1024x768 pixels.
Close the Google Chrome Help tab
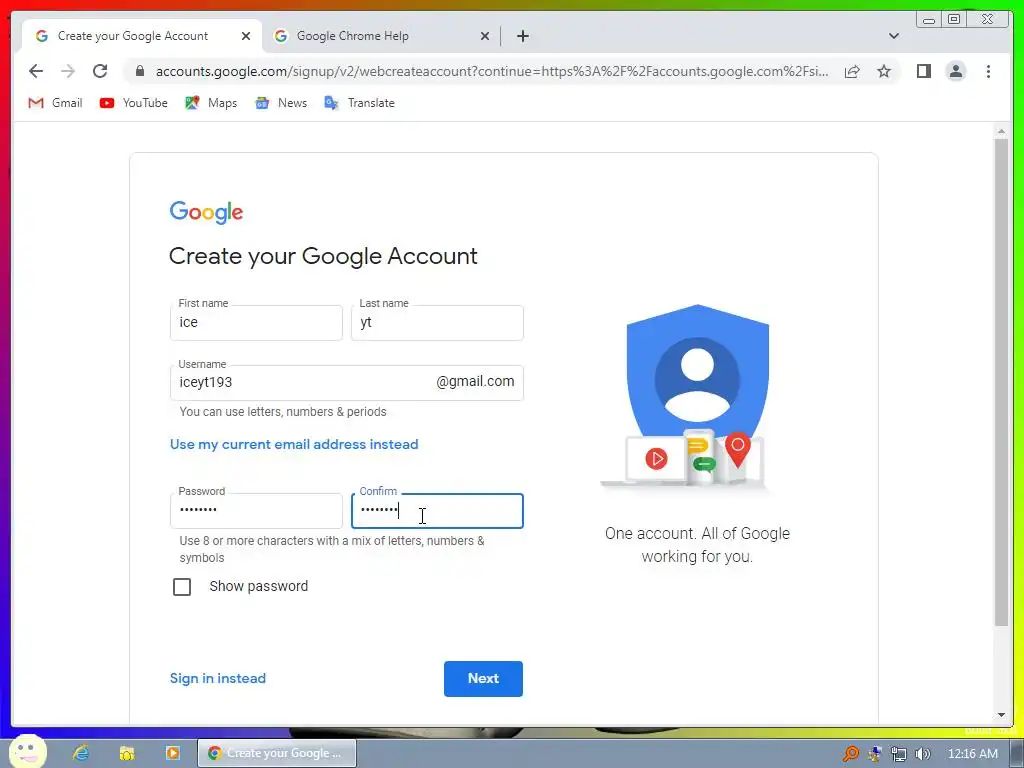click(x=485, y=36)
